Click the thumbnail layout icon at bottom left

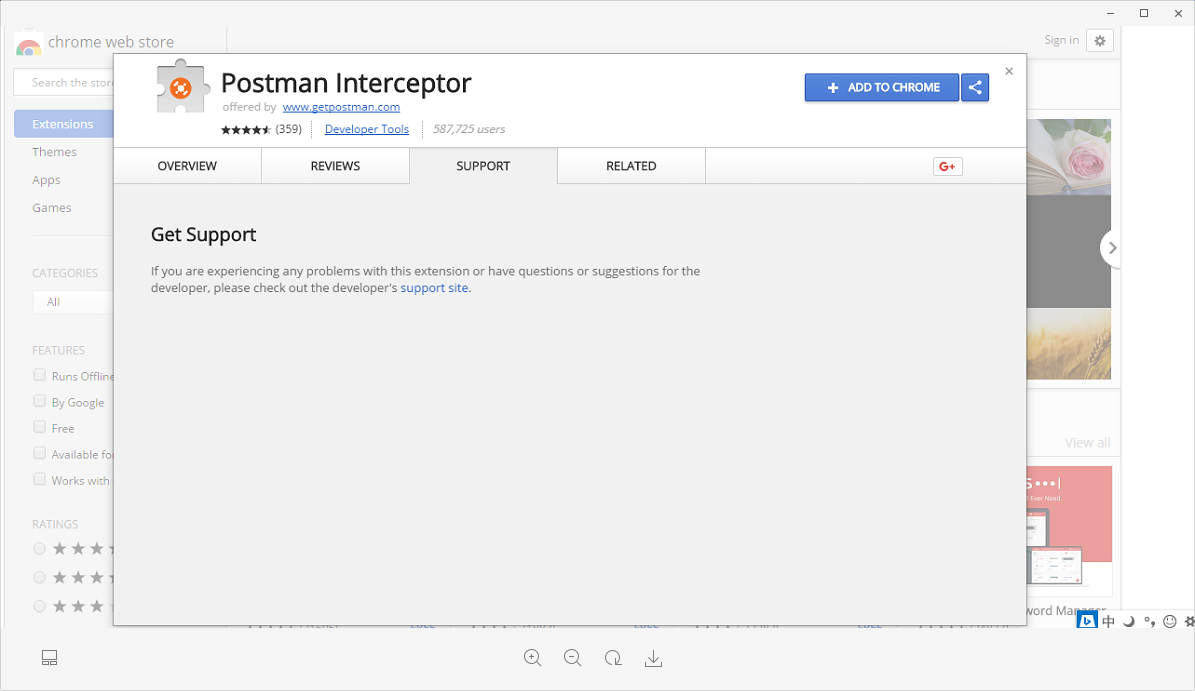[50, 657]
